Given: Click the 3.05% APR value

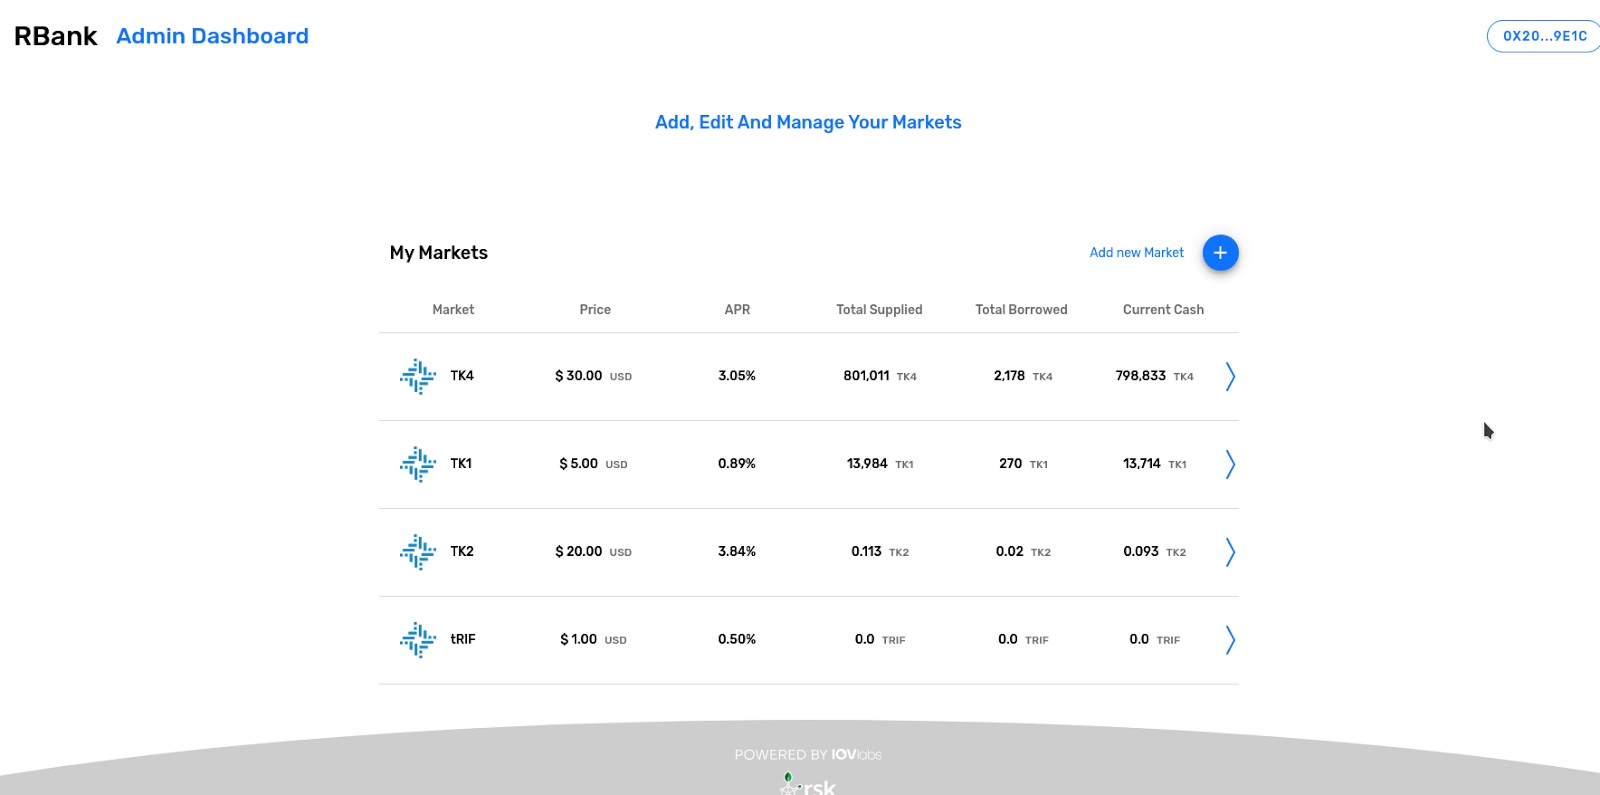Looking at the screenshot, I should [737, 376].
